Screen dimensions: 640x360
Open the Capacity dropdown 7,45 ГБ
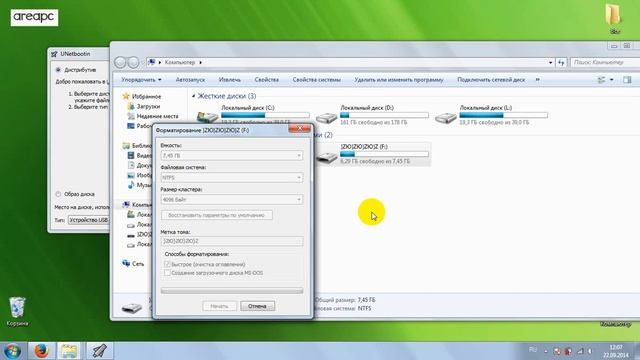point(232,156)
